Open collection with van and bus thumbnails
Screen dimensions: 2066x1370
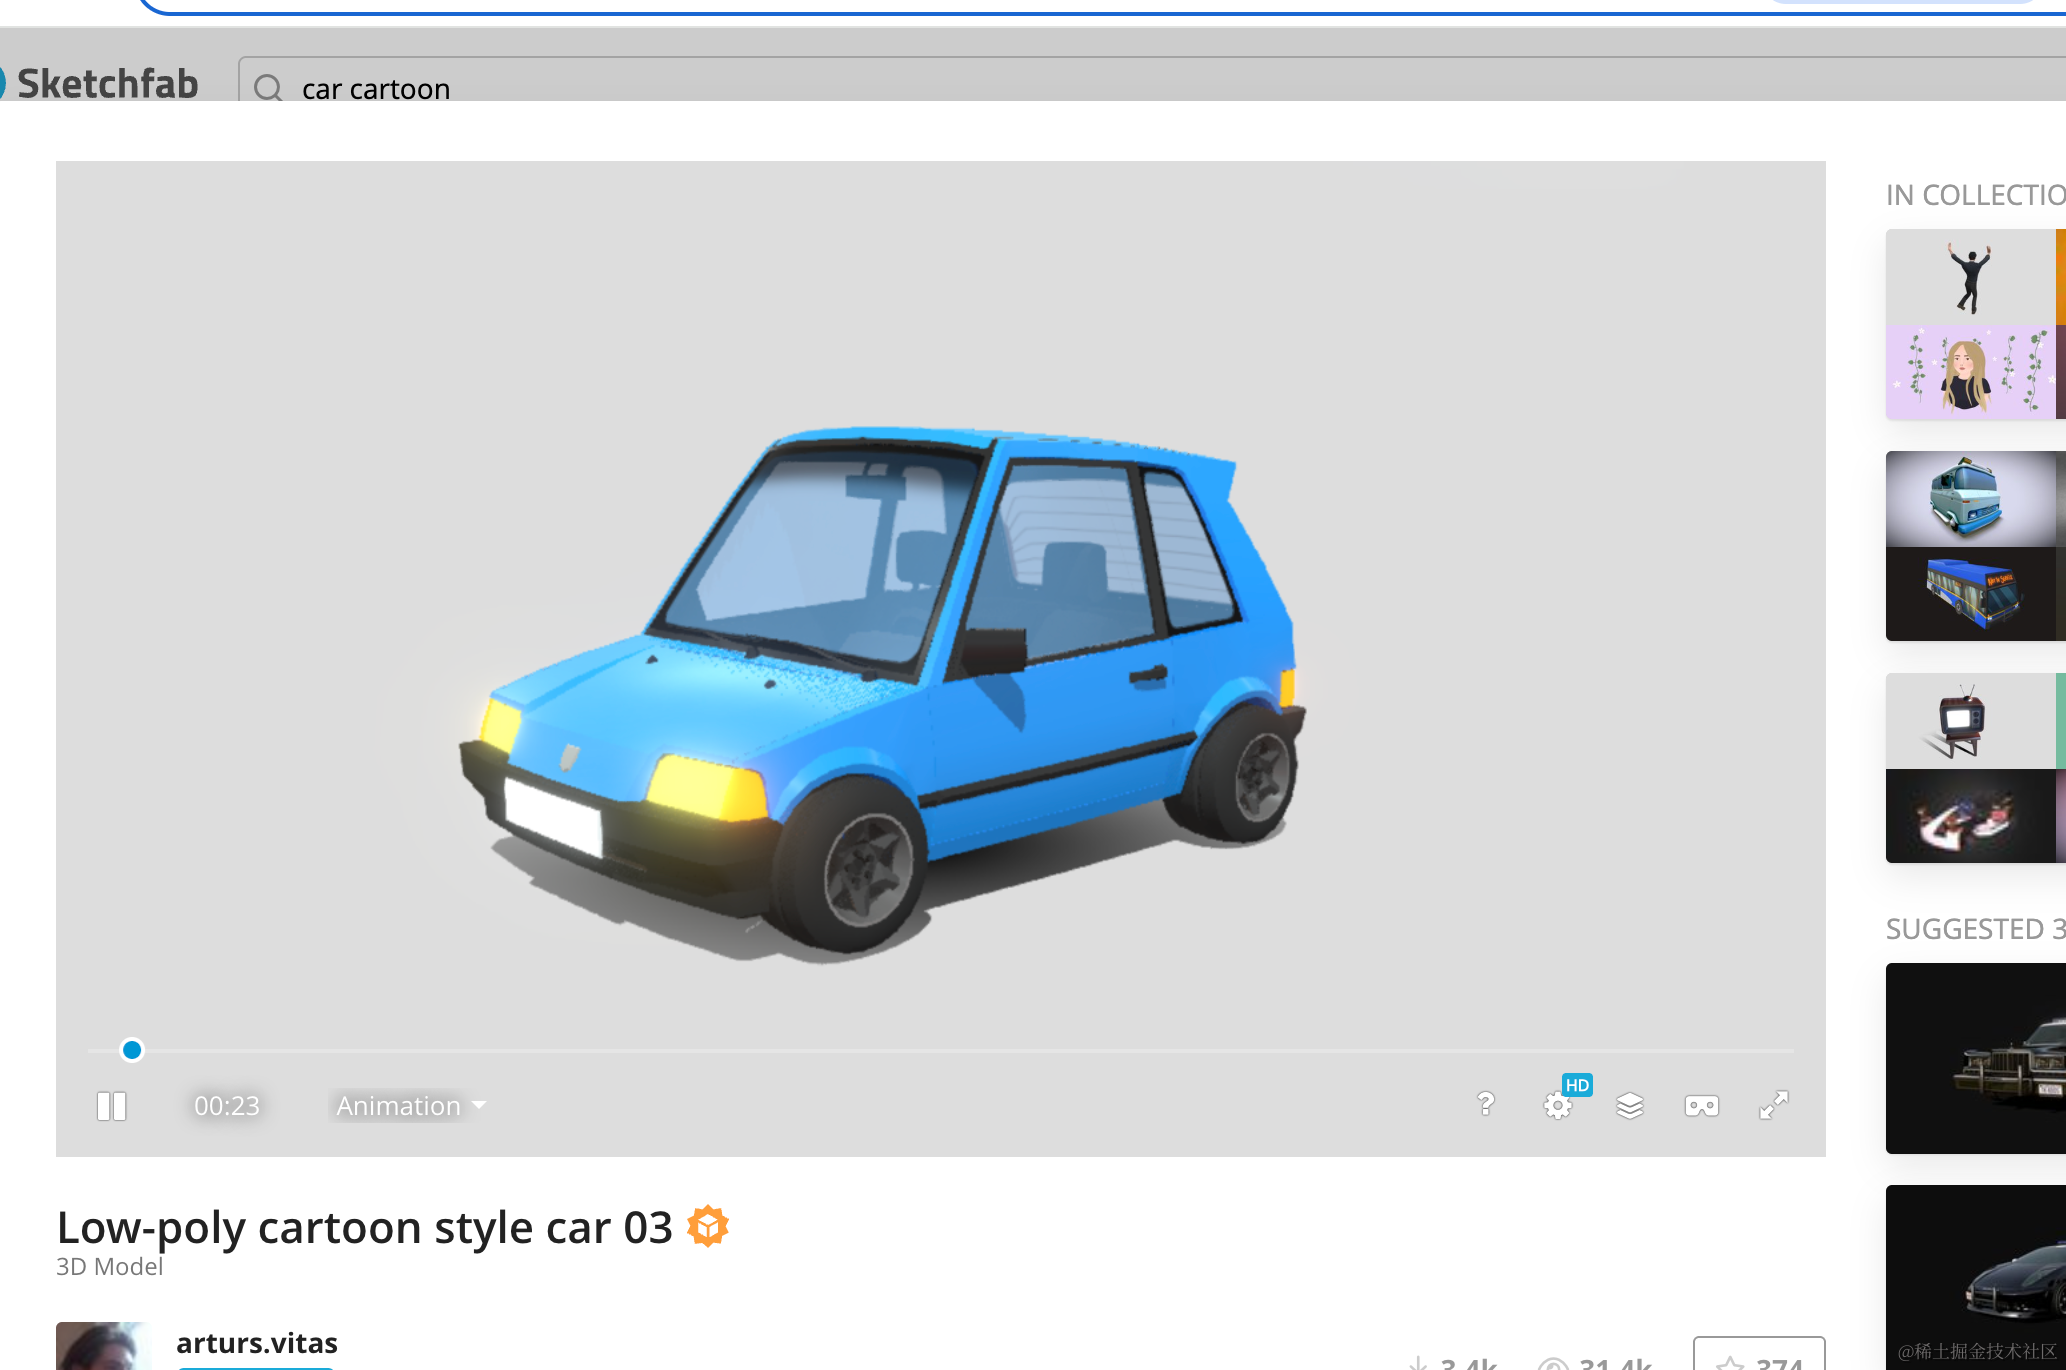point(1975,546)
